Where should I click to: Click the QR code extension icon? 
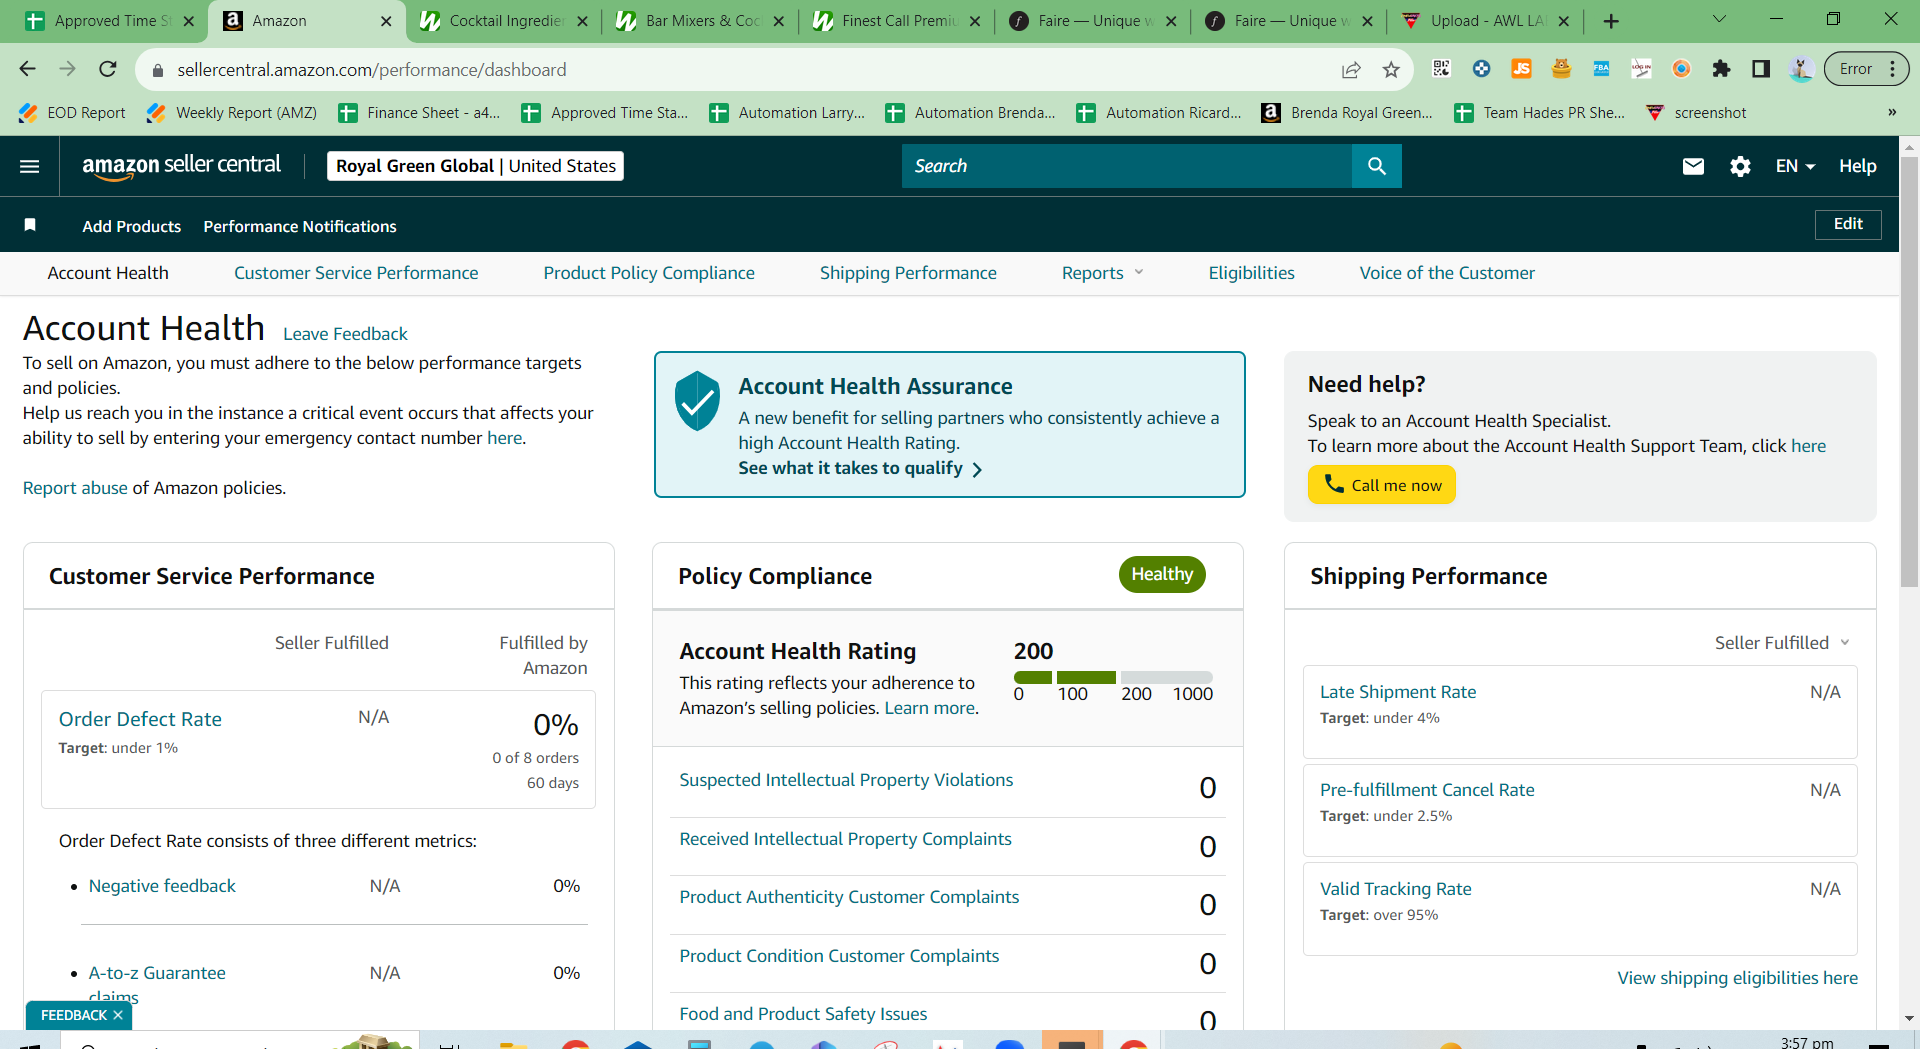1441,69
